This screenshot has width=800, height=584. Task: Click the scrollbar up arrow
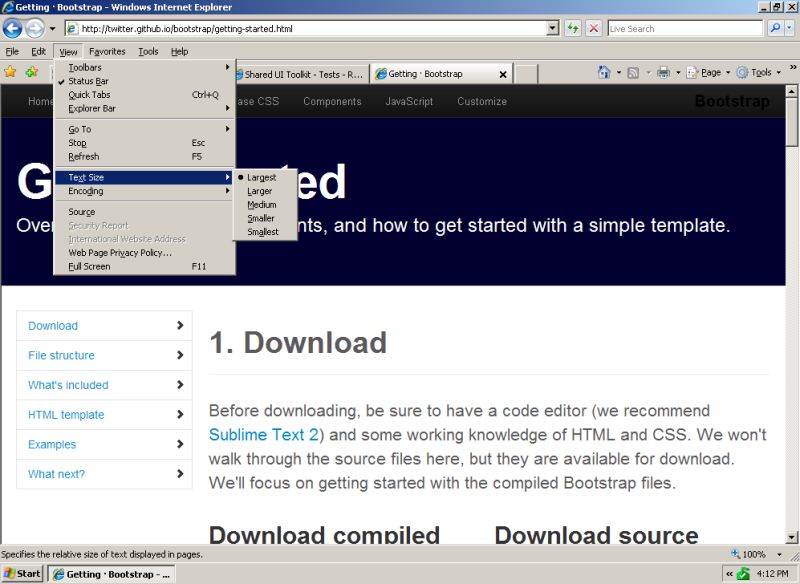(x=791, y=92)
